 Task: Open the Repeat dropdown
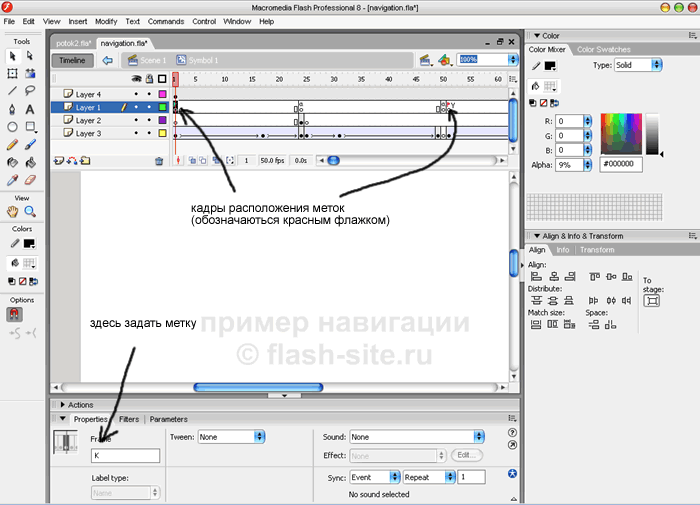click(x=429, y=477)
